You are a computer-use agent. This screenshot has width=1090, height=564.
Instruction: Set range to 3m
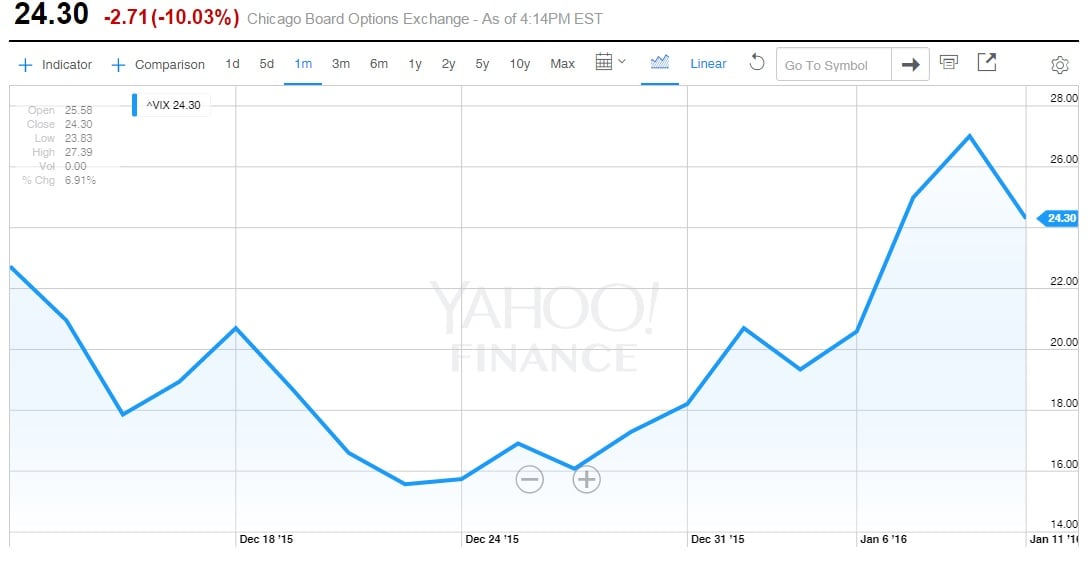341,64
